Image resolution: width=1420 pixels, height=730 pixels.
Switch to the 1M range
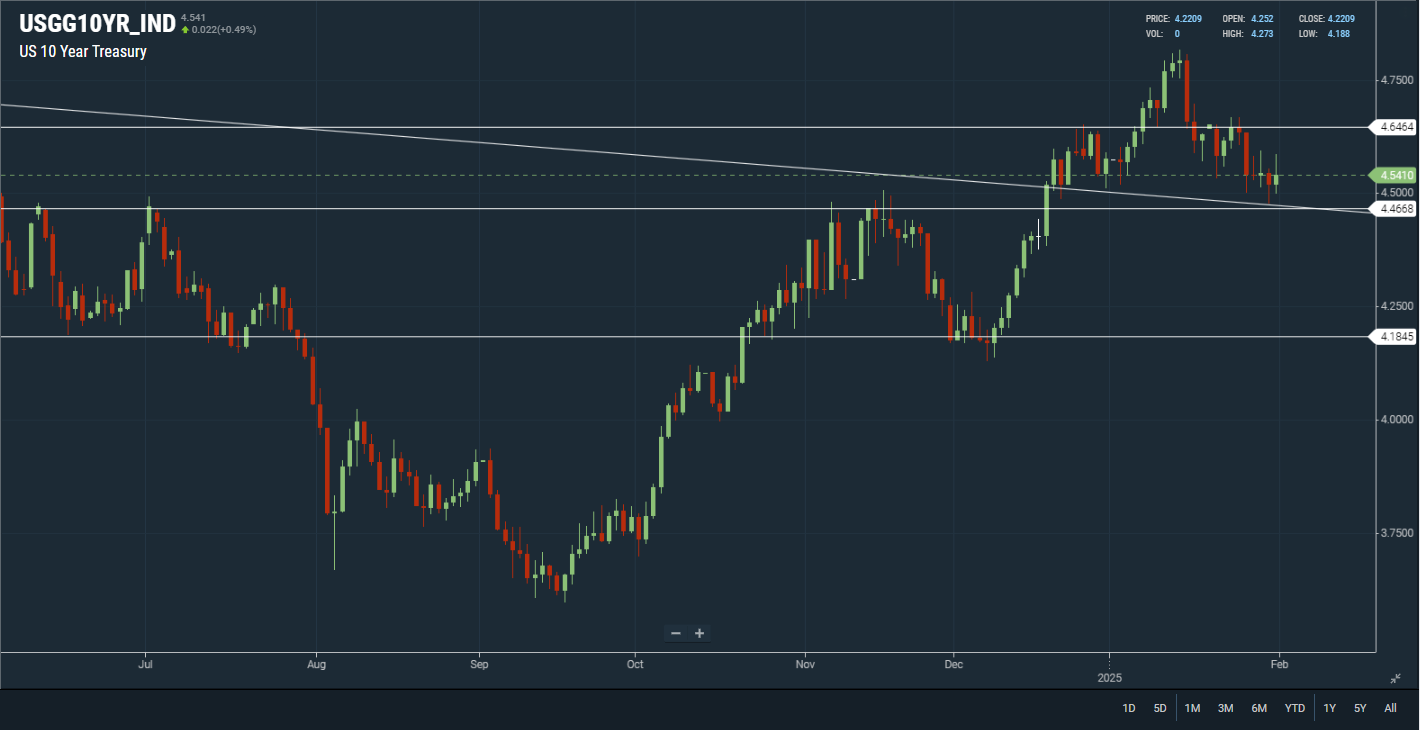[x=1192, y=708]
